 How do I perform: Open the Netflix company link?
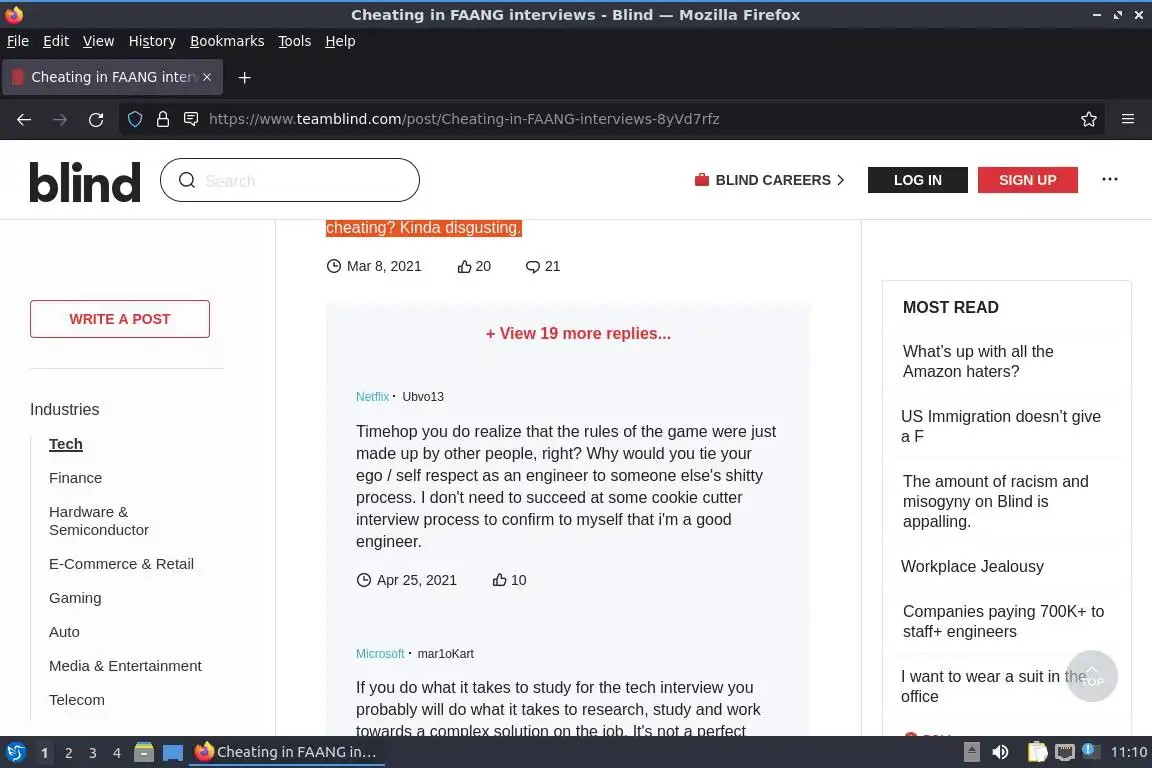[x=372, y=397]
